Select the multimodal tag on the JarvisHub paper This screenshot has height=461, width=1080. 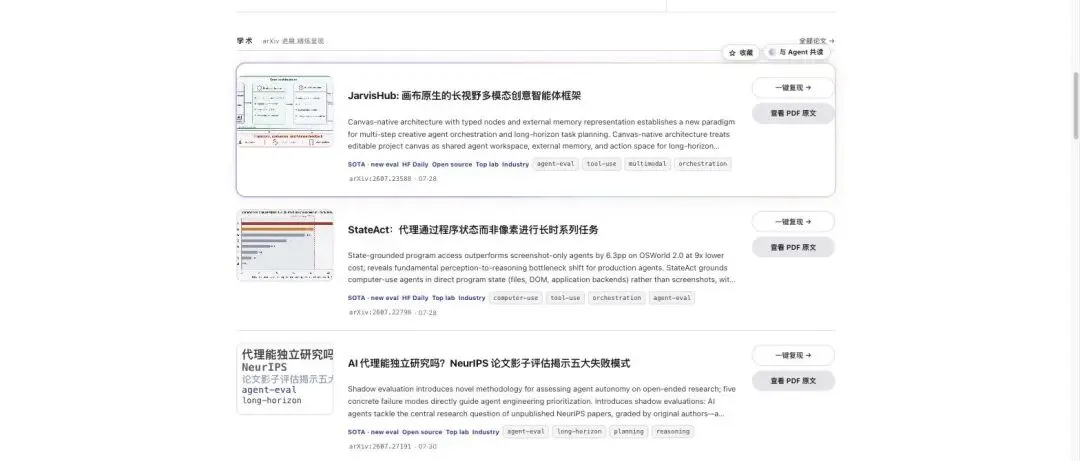coord(647,164)
